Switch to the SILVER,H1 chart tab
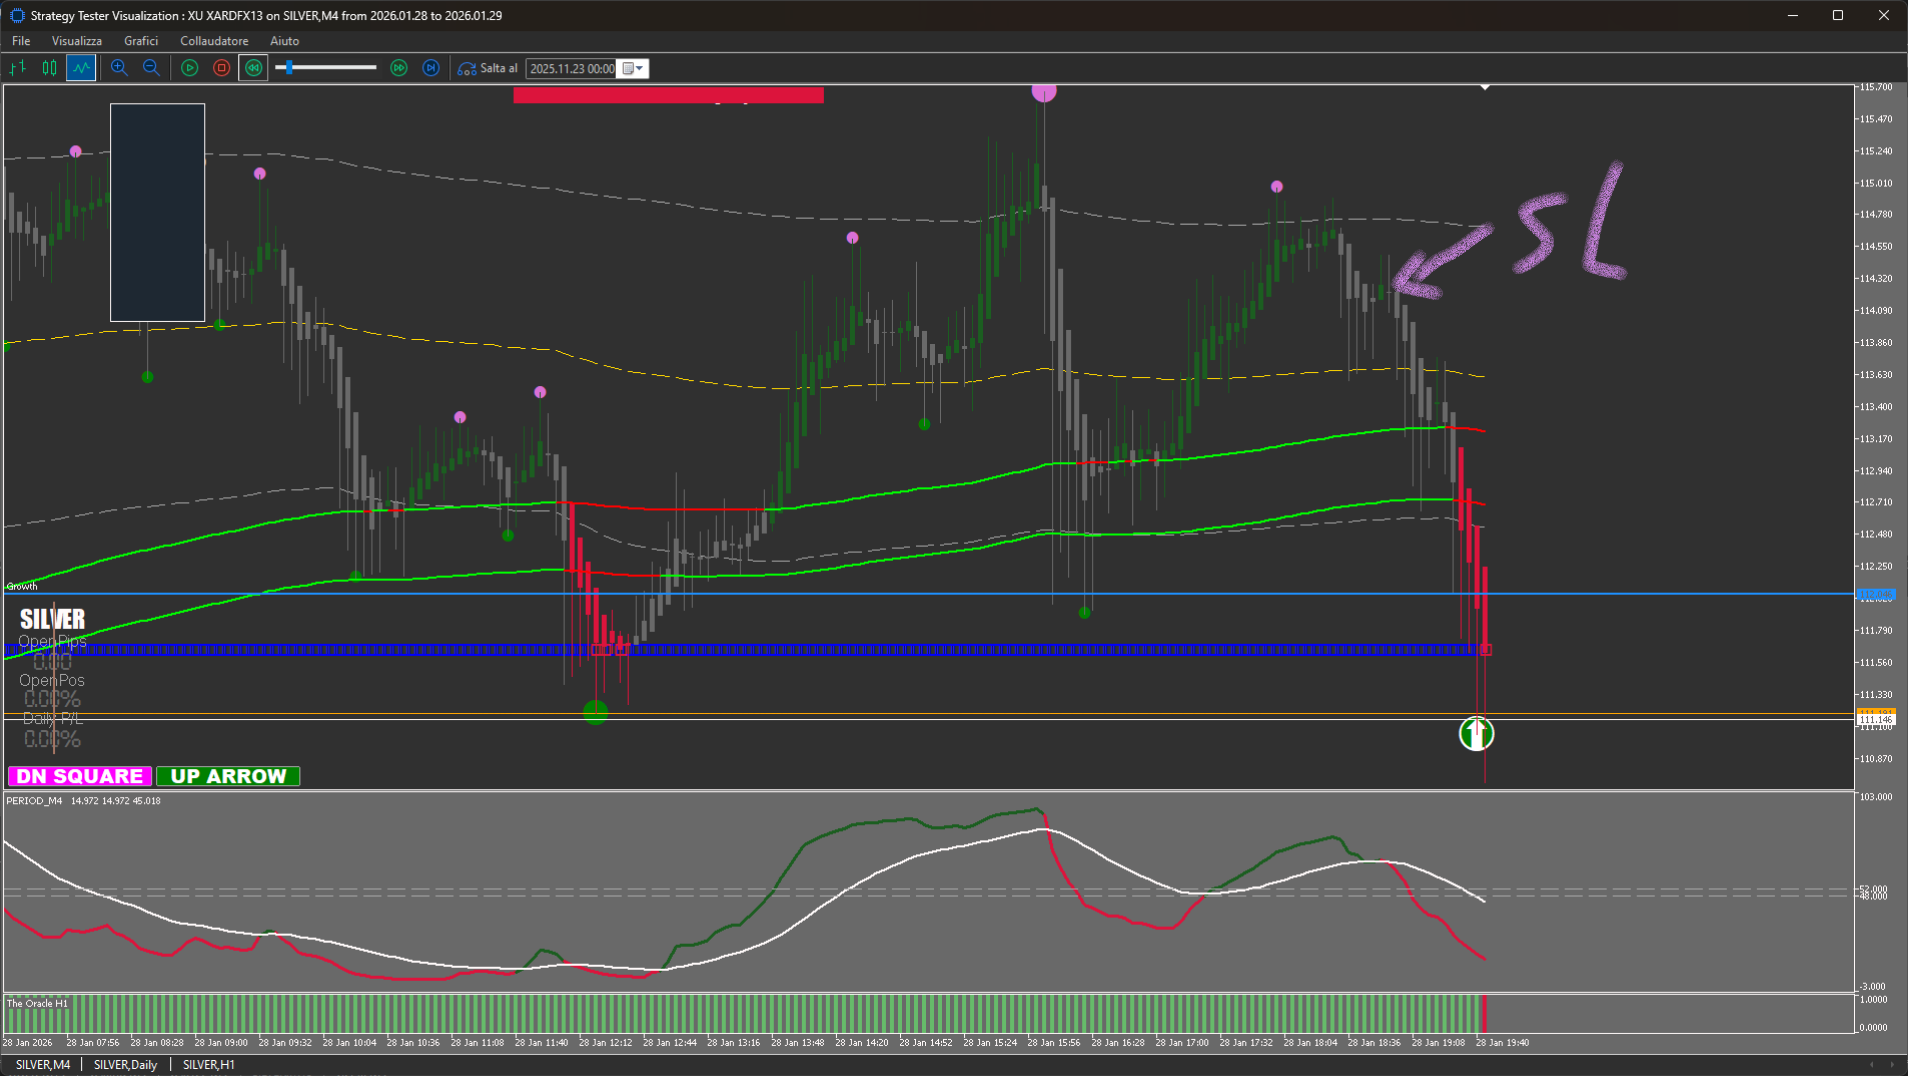1908x1076 pixels. pos(209,1065)
